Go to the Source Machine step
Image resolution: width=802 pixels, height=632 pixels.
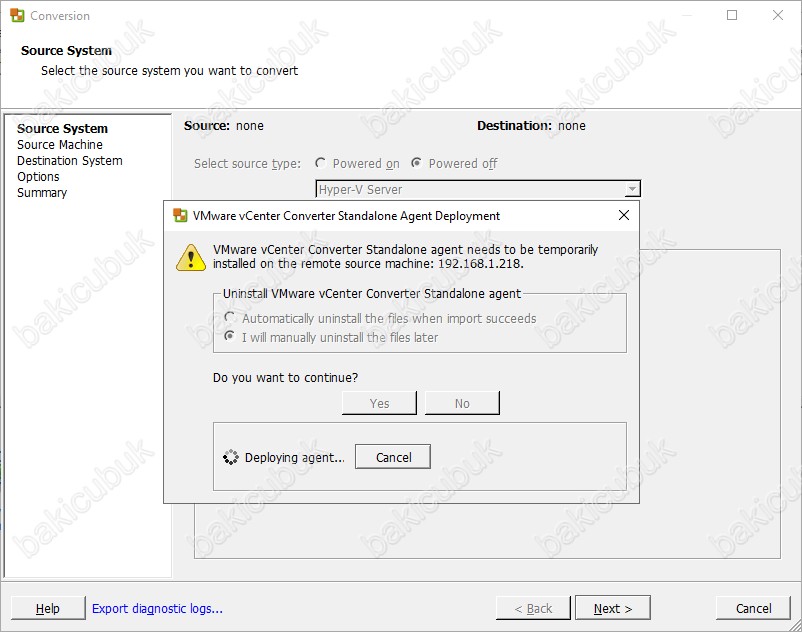point(60,145)
